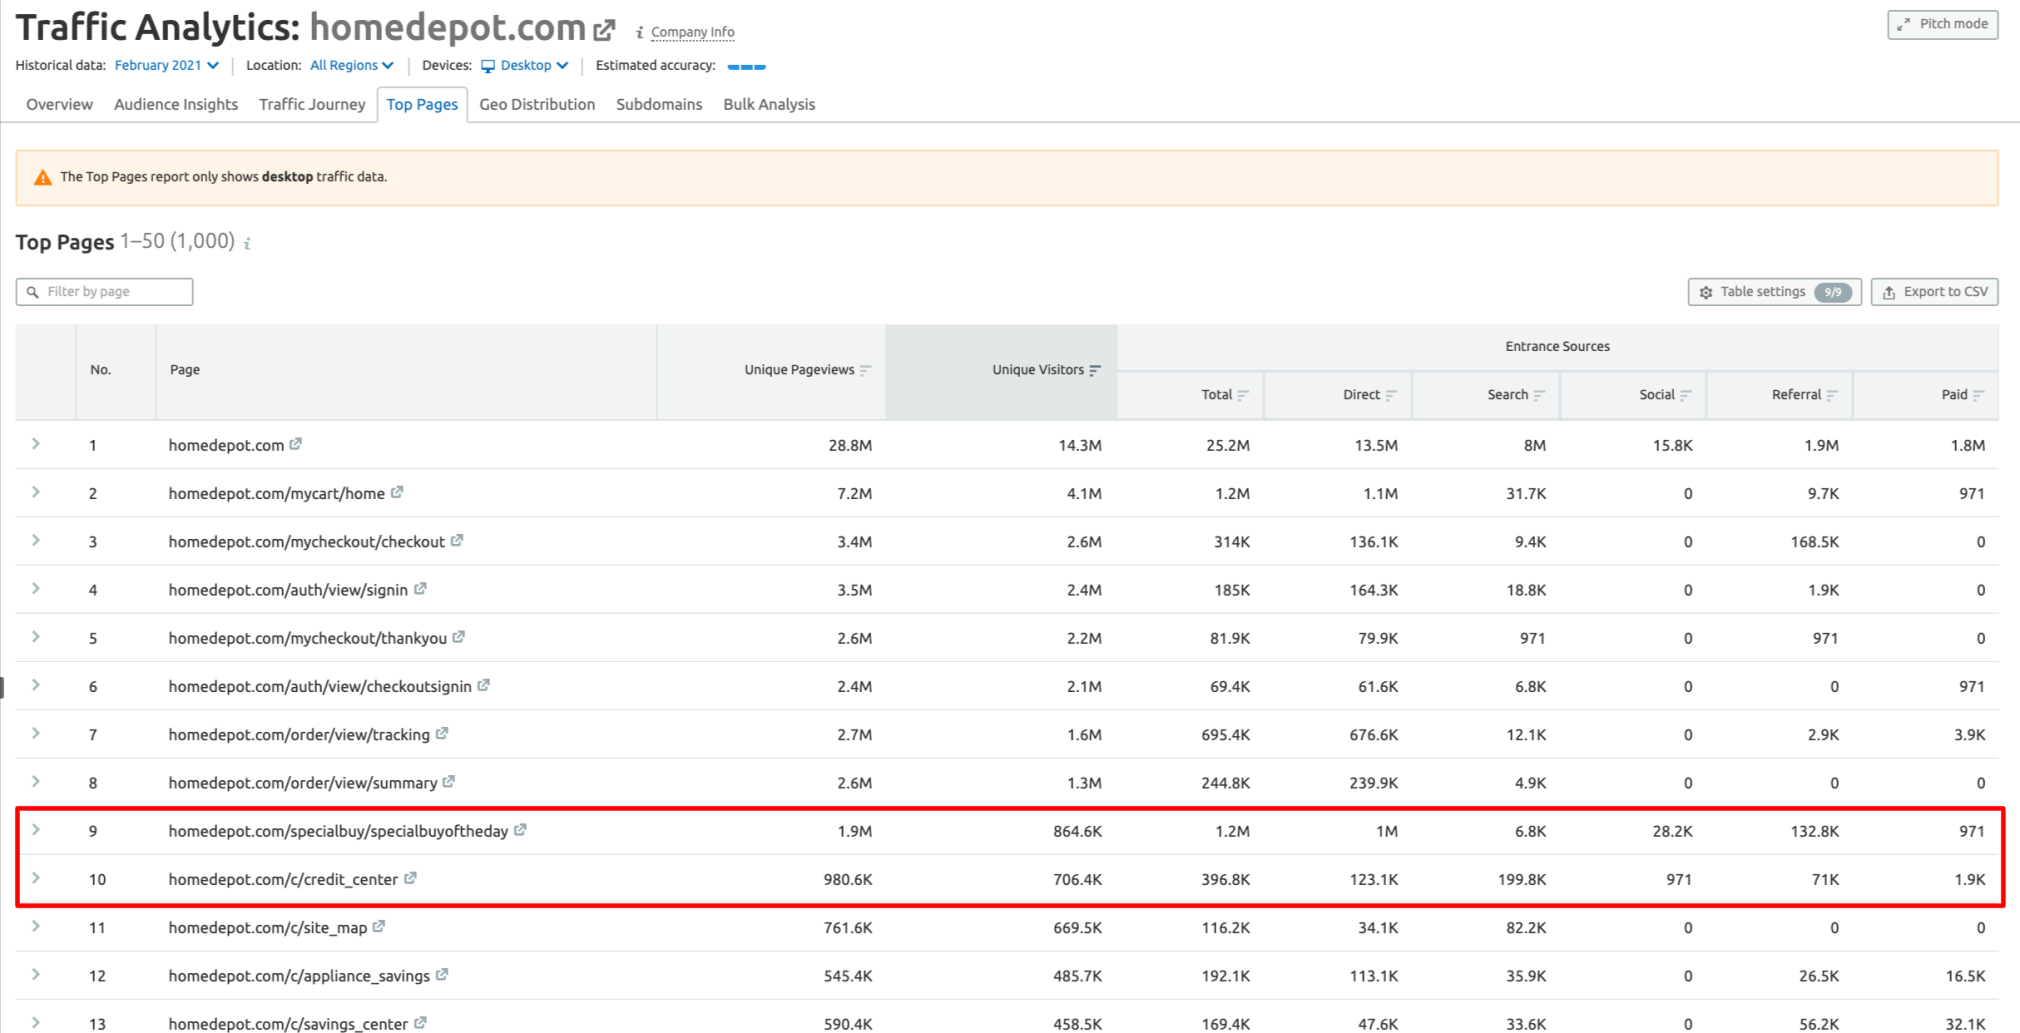Viewport: 2020px width, 1033px height.
Task: Click the homedepot.com/c/savings_center page text
Action: [288, 1023]
